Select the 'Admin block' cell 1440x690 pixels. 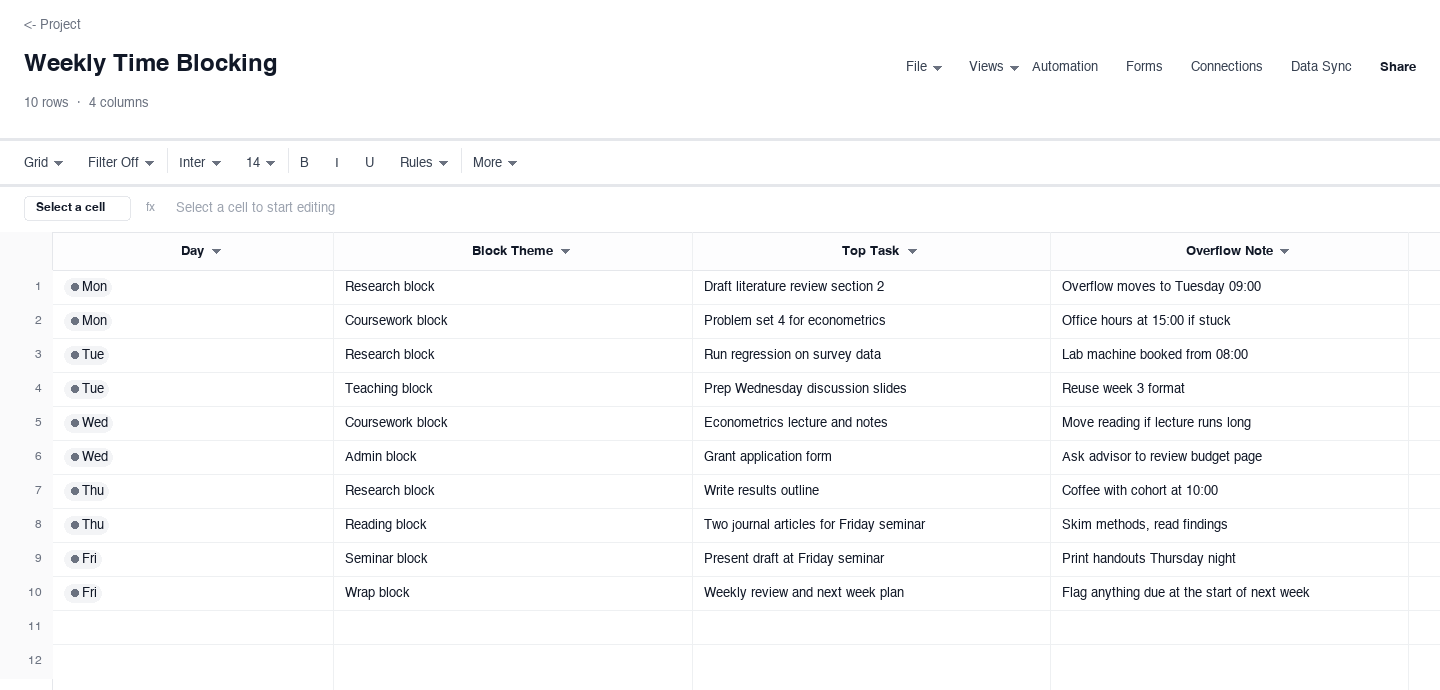click(513, 457)
